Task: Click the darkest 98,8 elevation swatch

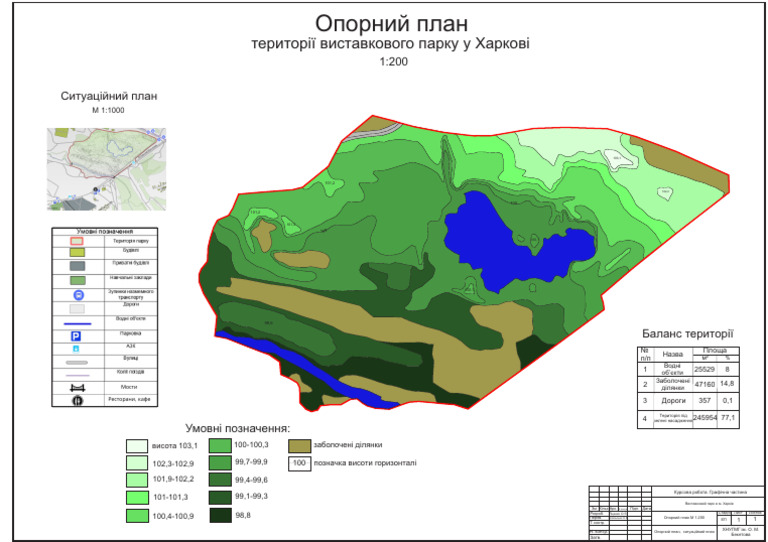Action: pyautogui.click(x=220, y=515)
